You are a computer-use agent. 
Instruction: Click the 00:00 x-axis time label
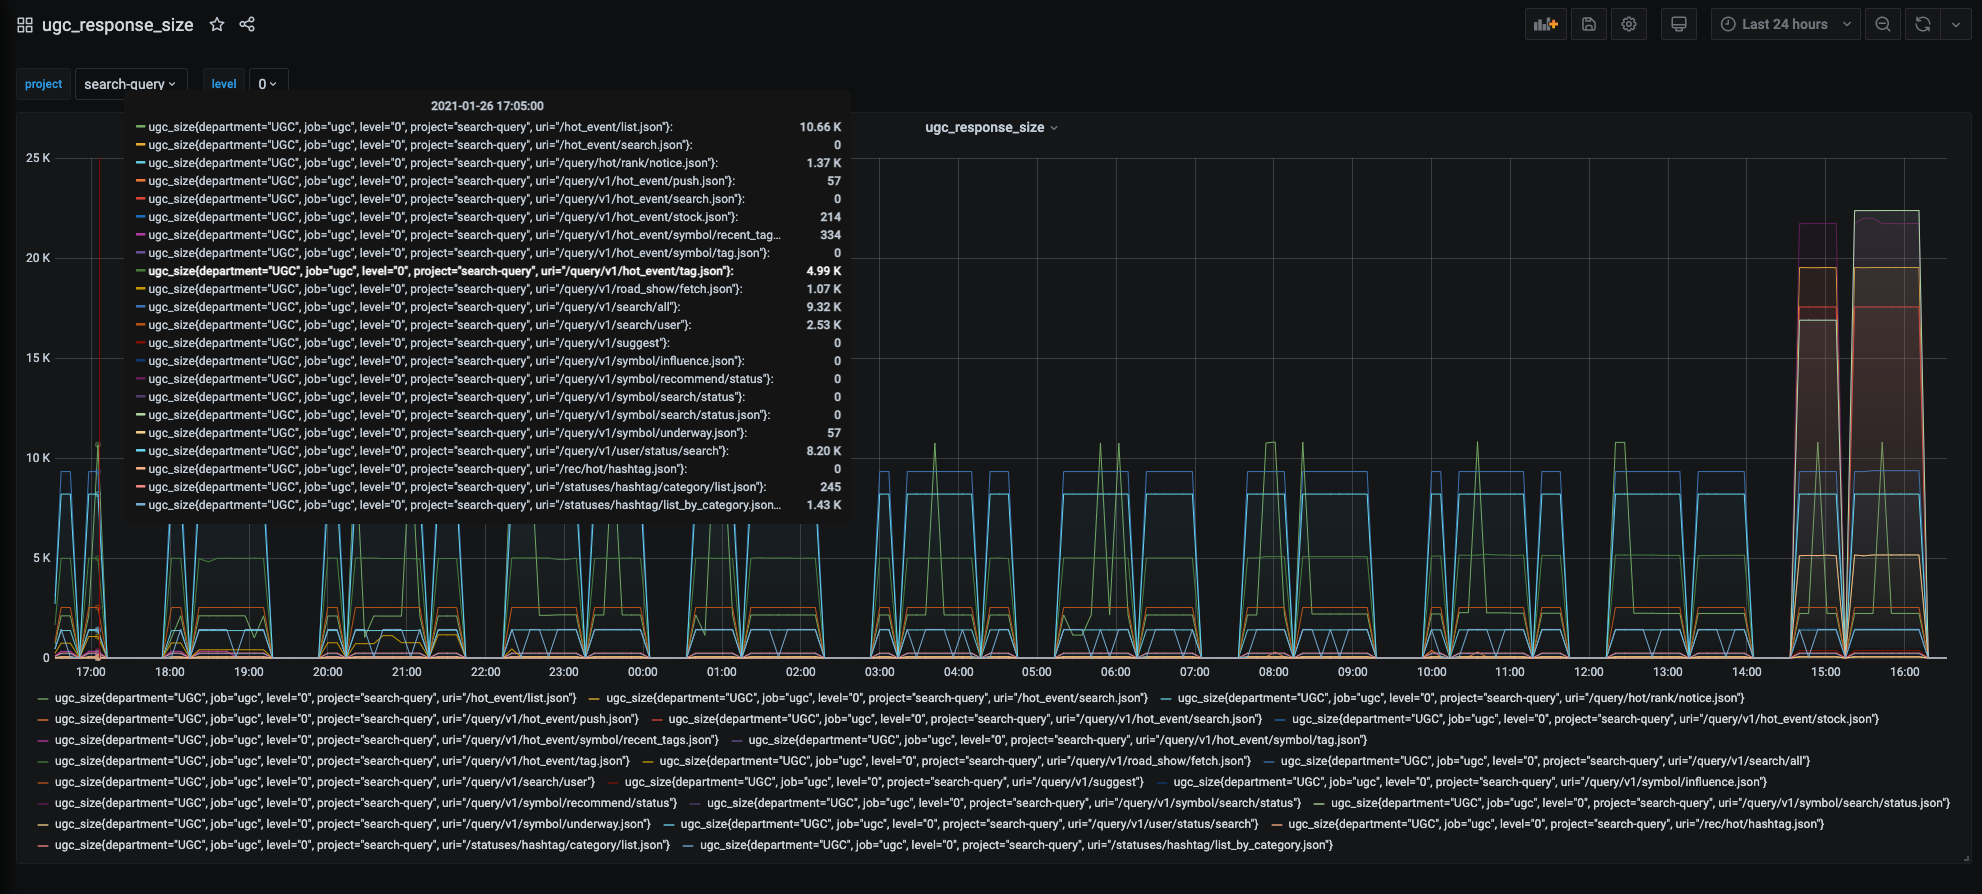click(642, 672)
